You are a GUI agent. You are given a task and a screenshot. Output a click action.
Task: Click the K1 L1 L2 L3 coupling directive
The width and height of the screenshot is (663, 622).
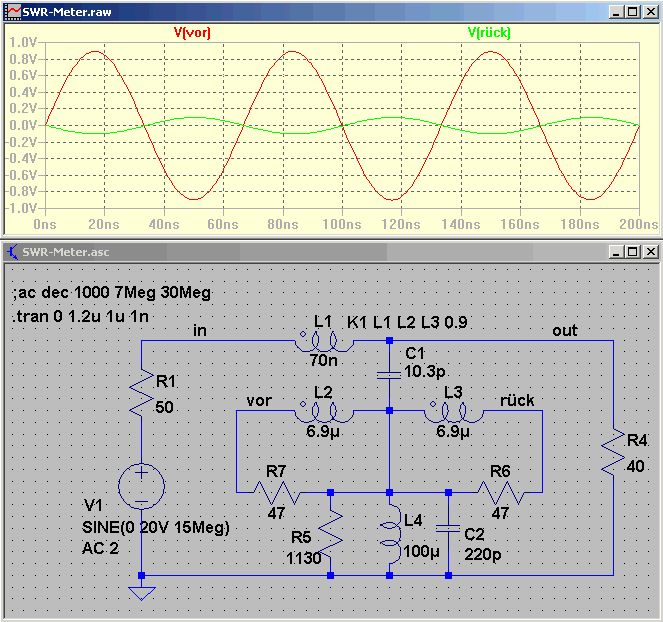407,322
